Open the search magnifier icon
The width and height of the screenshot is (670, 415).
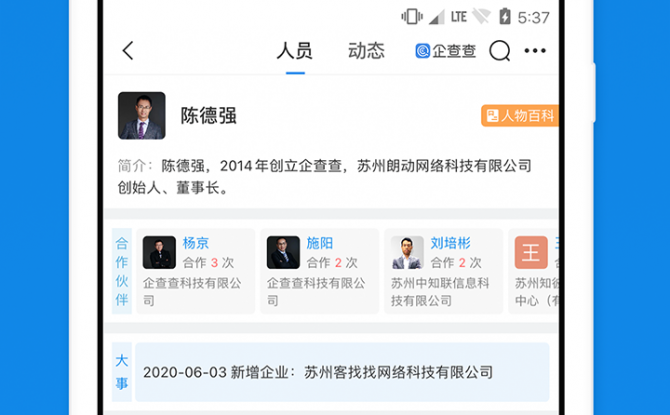[x=500, y=51]
